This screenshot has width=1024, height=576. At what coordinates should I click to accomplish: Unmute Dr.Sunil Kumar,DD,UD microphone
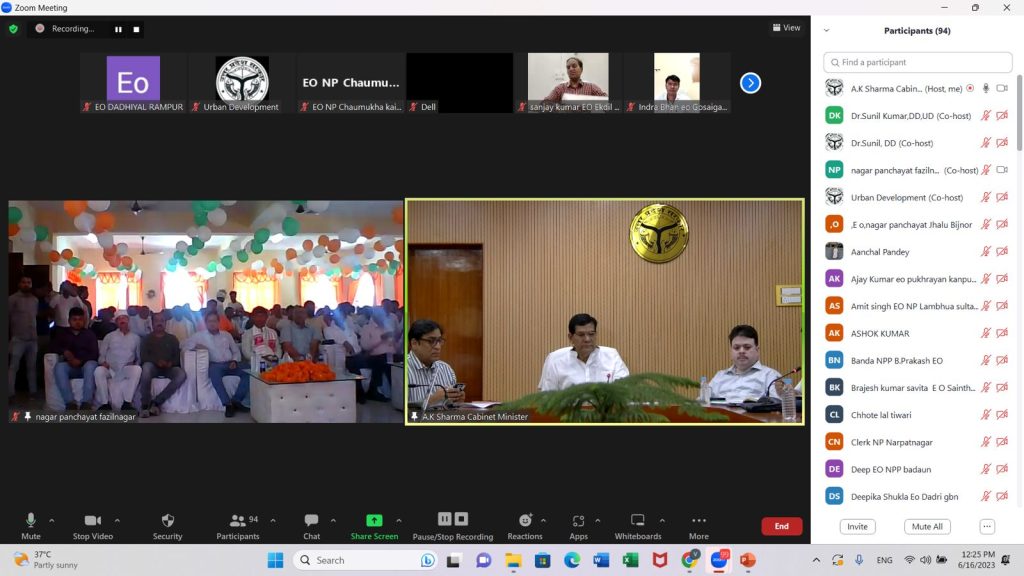click(986, 116)
